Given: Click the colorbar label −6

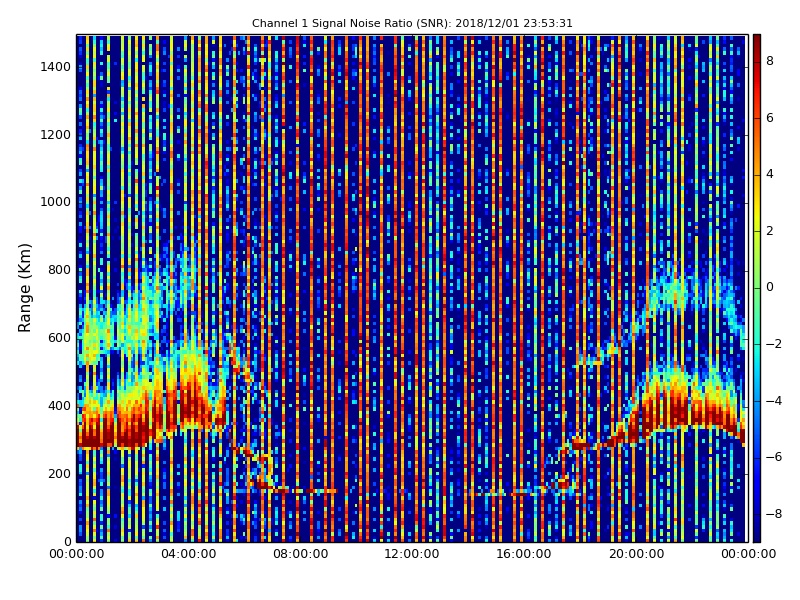Looking at the screenshot, I should (774, 457).
